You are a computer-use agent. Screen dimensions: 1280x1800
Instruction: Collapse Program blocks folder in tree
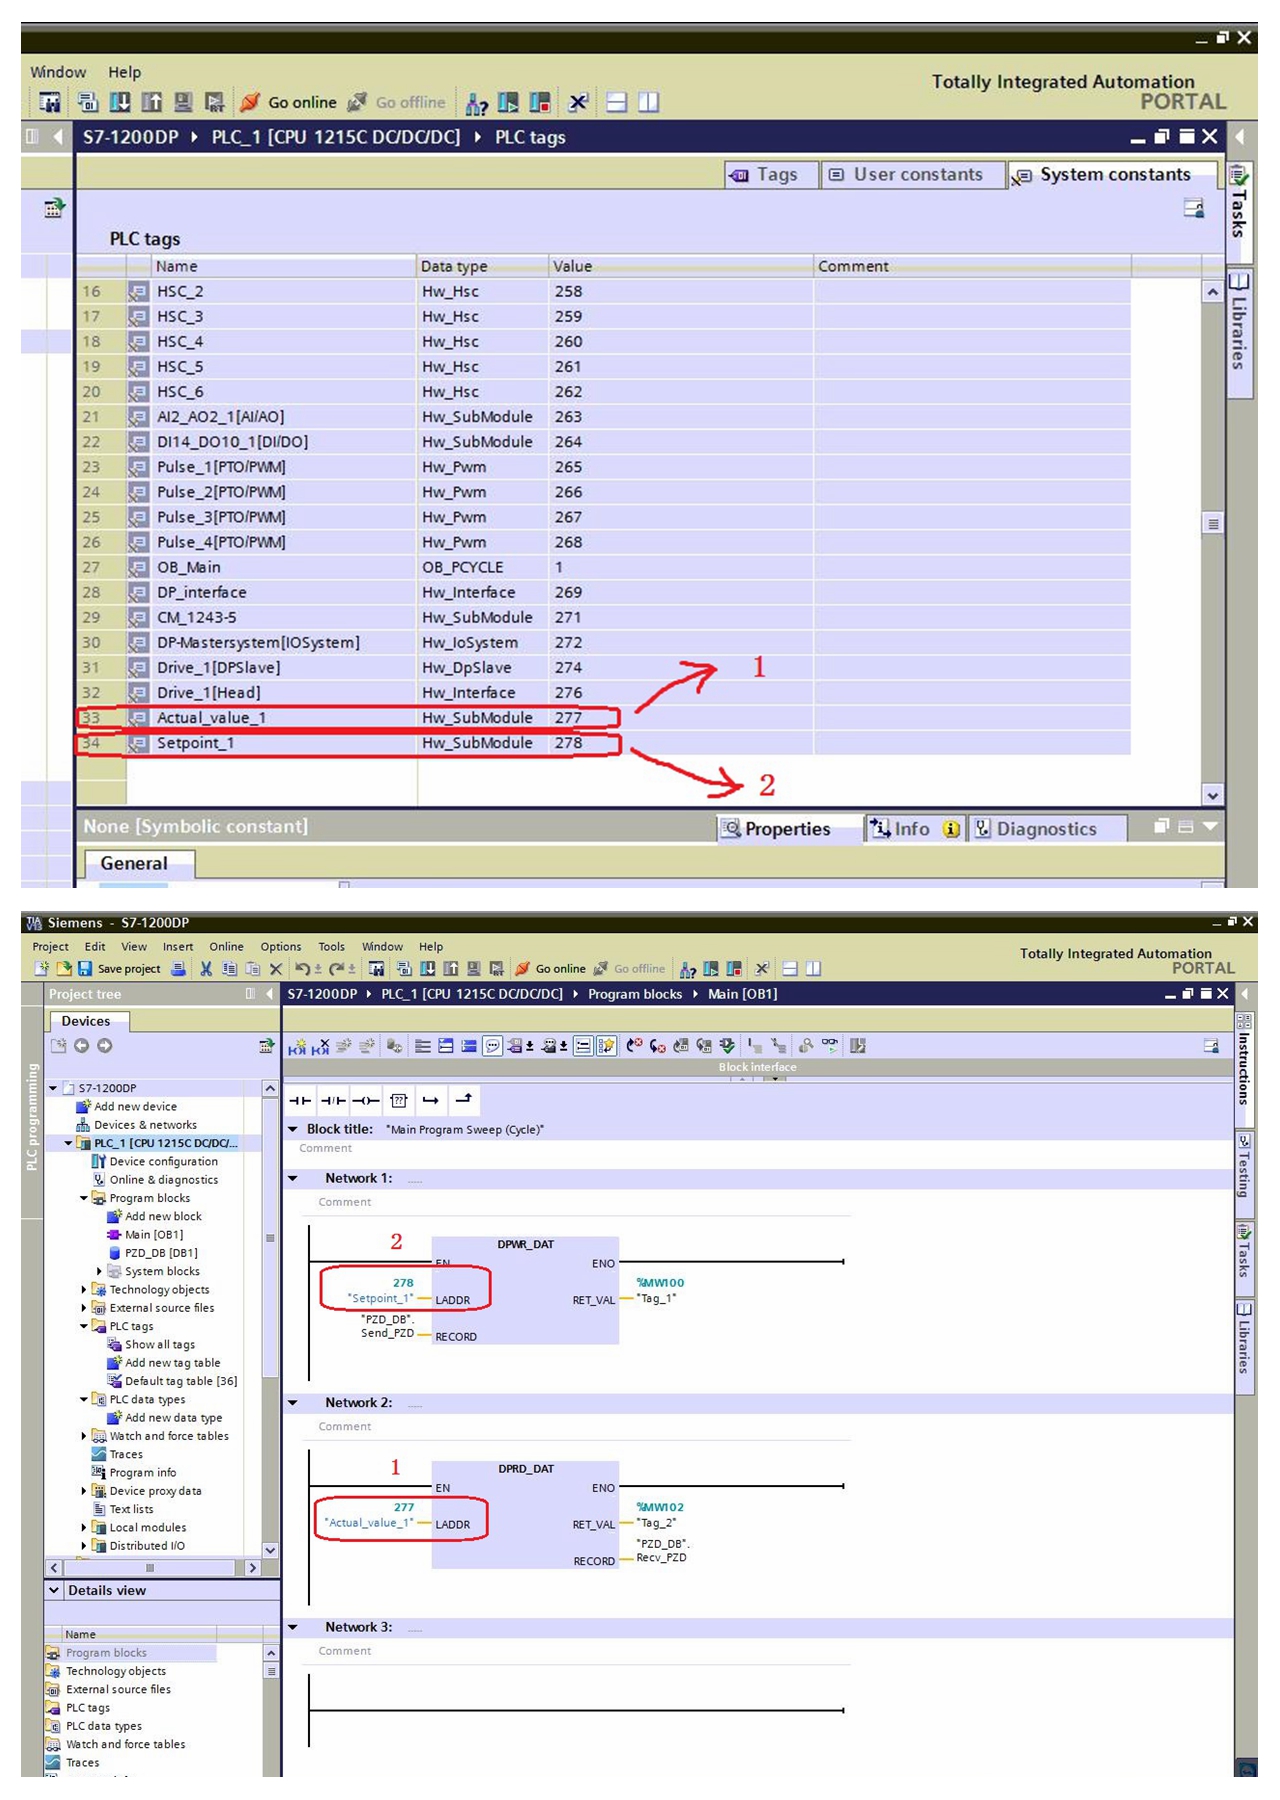[x=84, y=1198]
